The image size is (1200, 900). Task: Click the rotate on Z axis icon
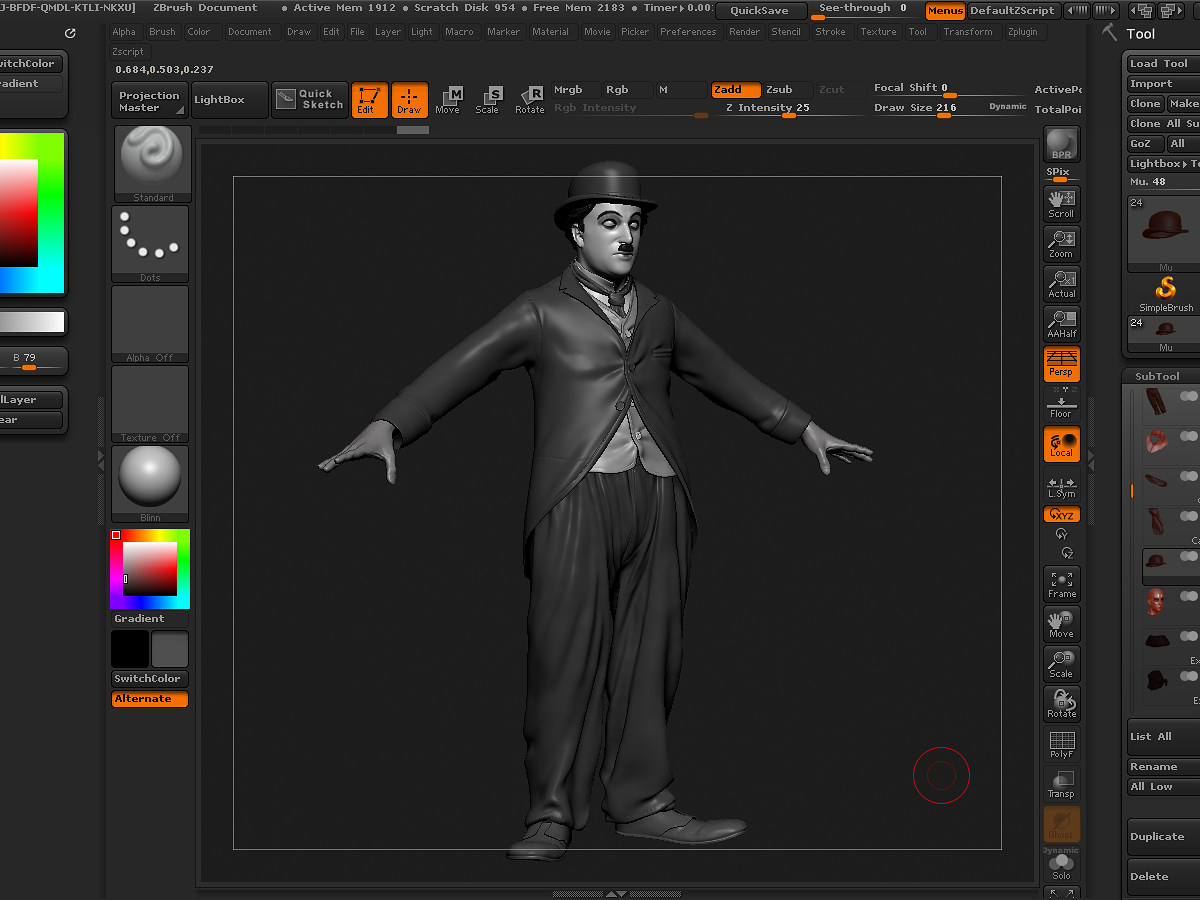(x=1066, y=552)
